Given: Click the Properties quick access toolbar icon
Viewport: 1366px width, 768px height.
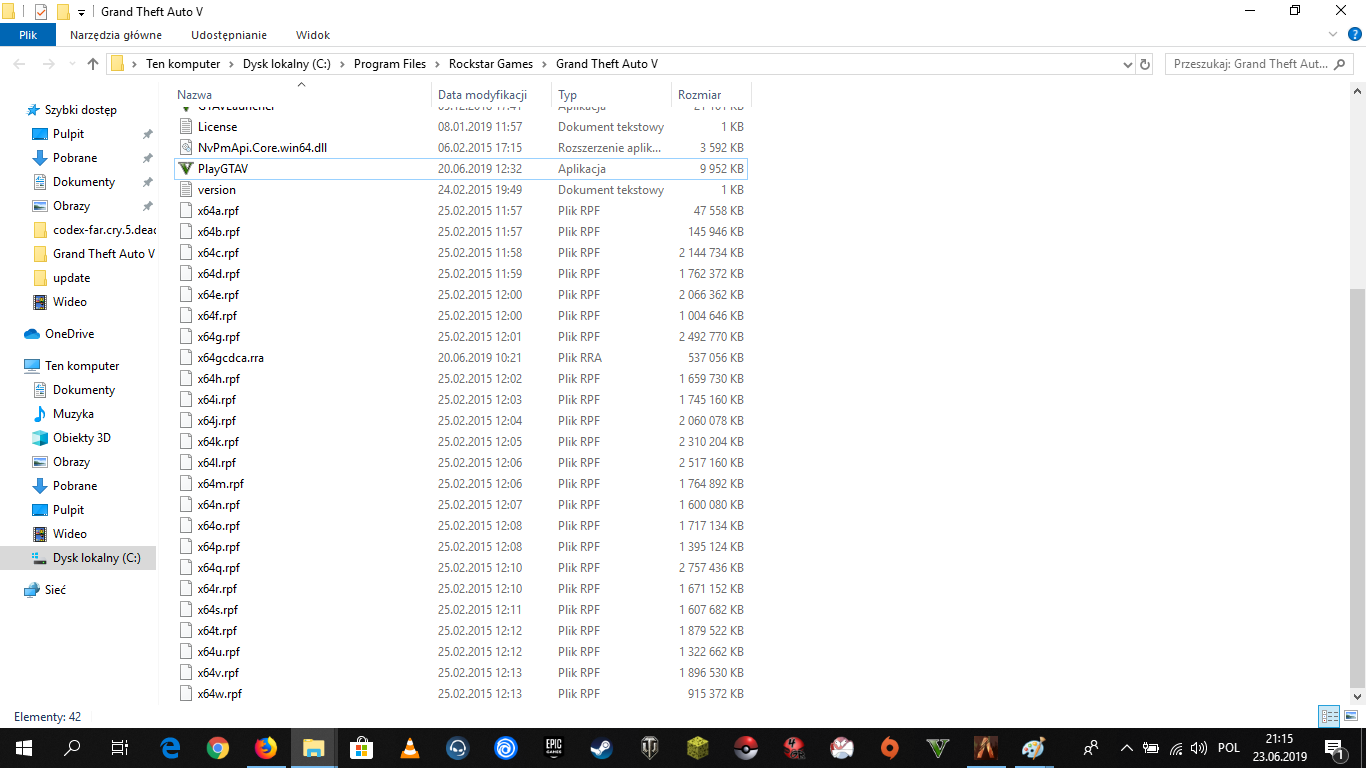Looking at the screenshot, I should 41,12.
